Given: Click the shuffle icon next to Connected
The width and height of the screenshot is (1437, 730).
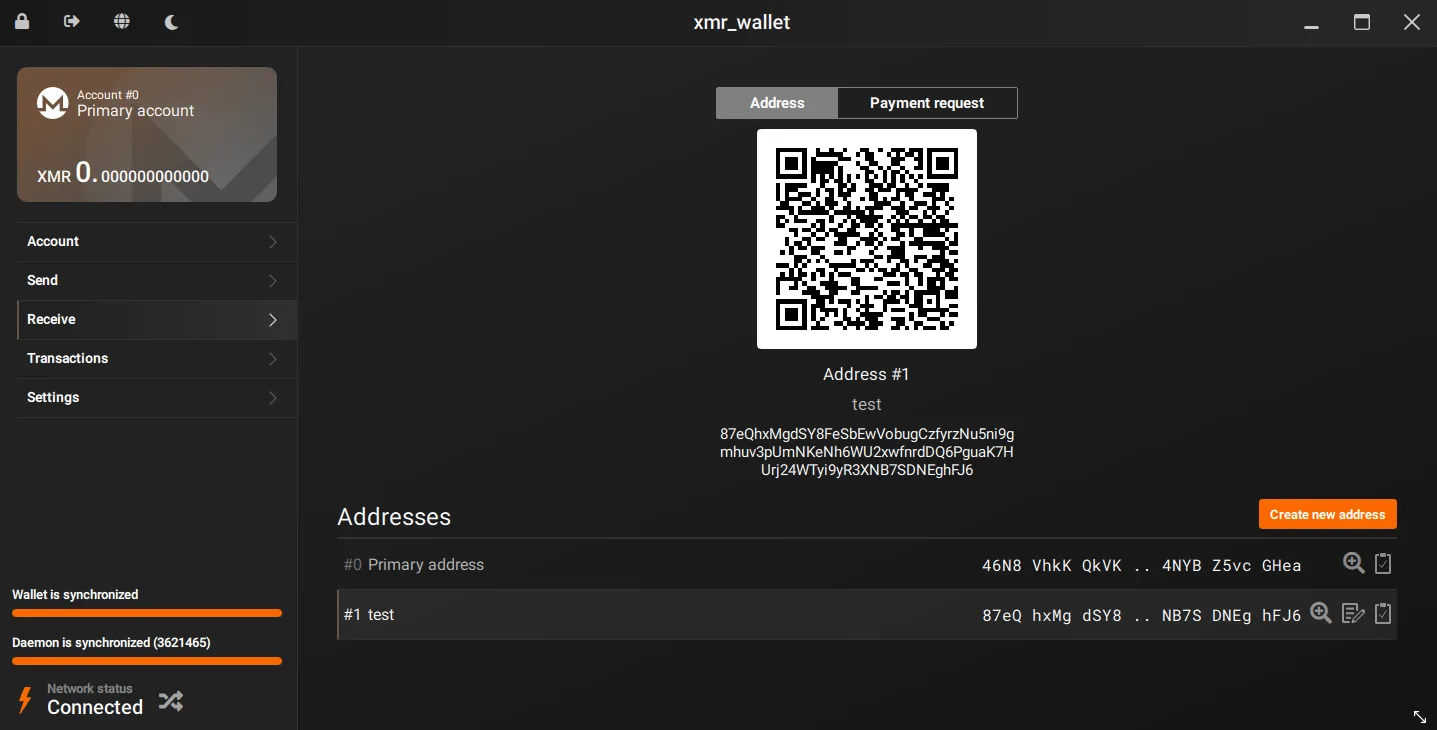Looking at the screenshot, I should [x=171, y=701].
